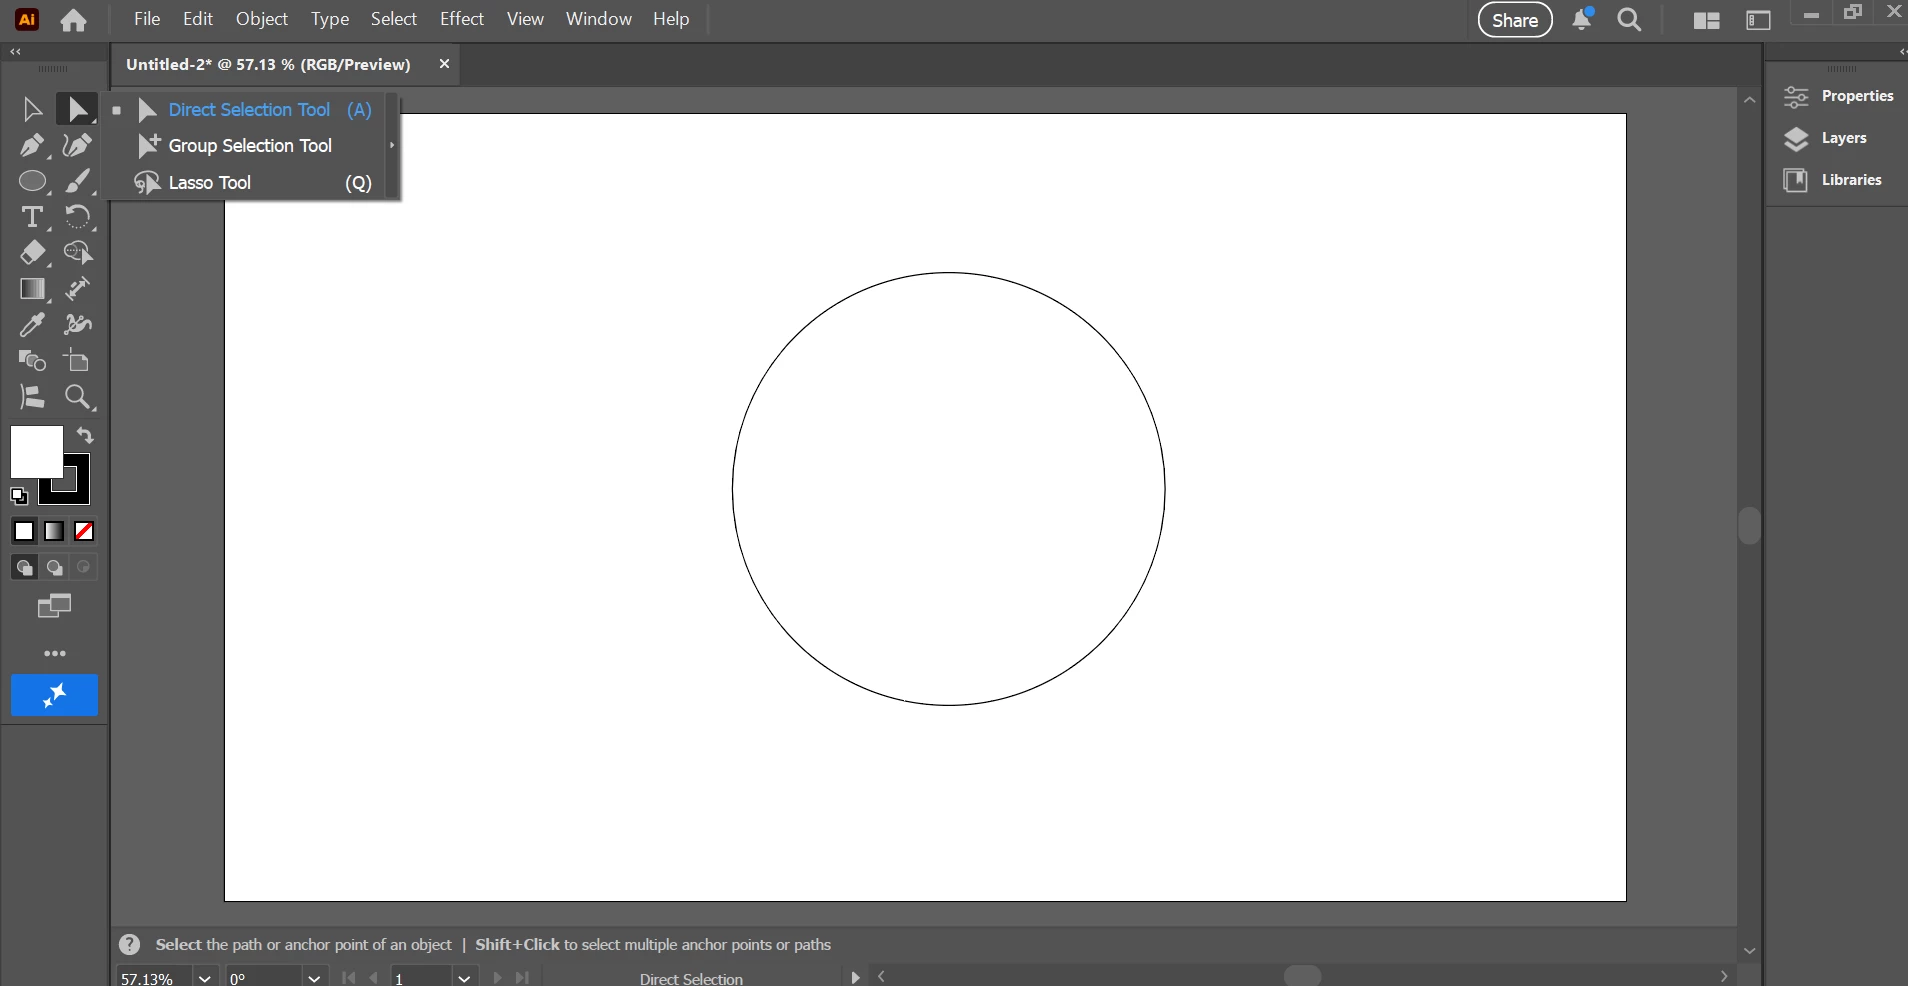Click the Direct Selection tool in toolbar
The height and width of the screenshot is (986, 1908).
(77, 109)
